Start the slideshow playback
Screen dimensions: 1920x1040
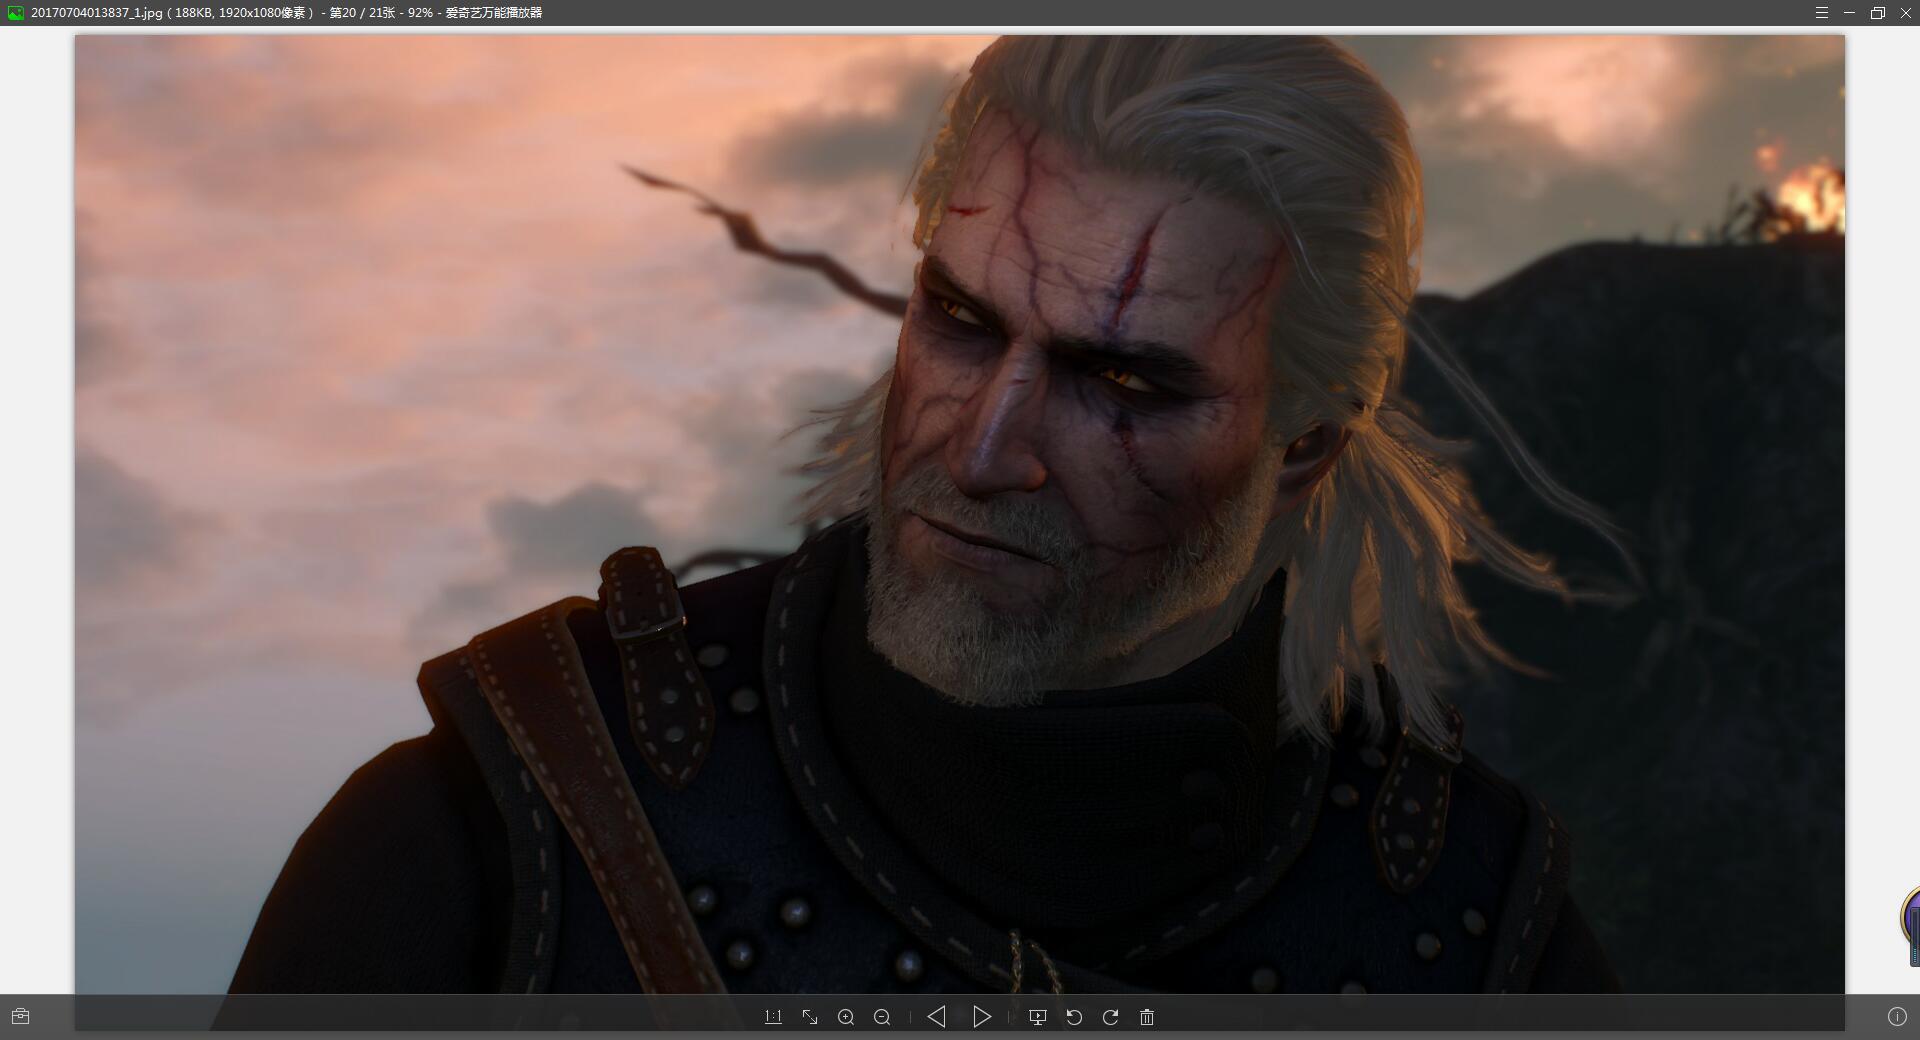pos(1038,1017)
